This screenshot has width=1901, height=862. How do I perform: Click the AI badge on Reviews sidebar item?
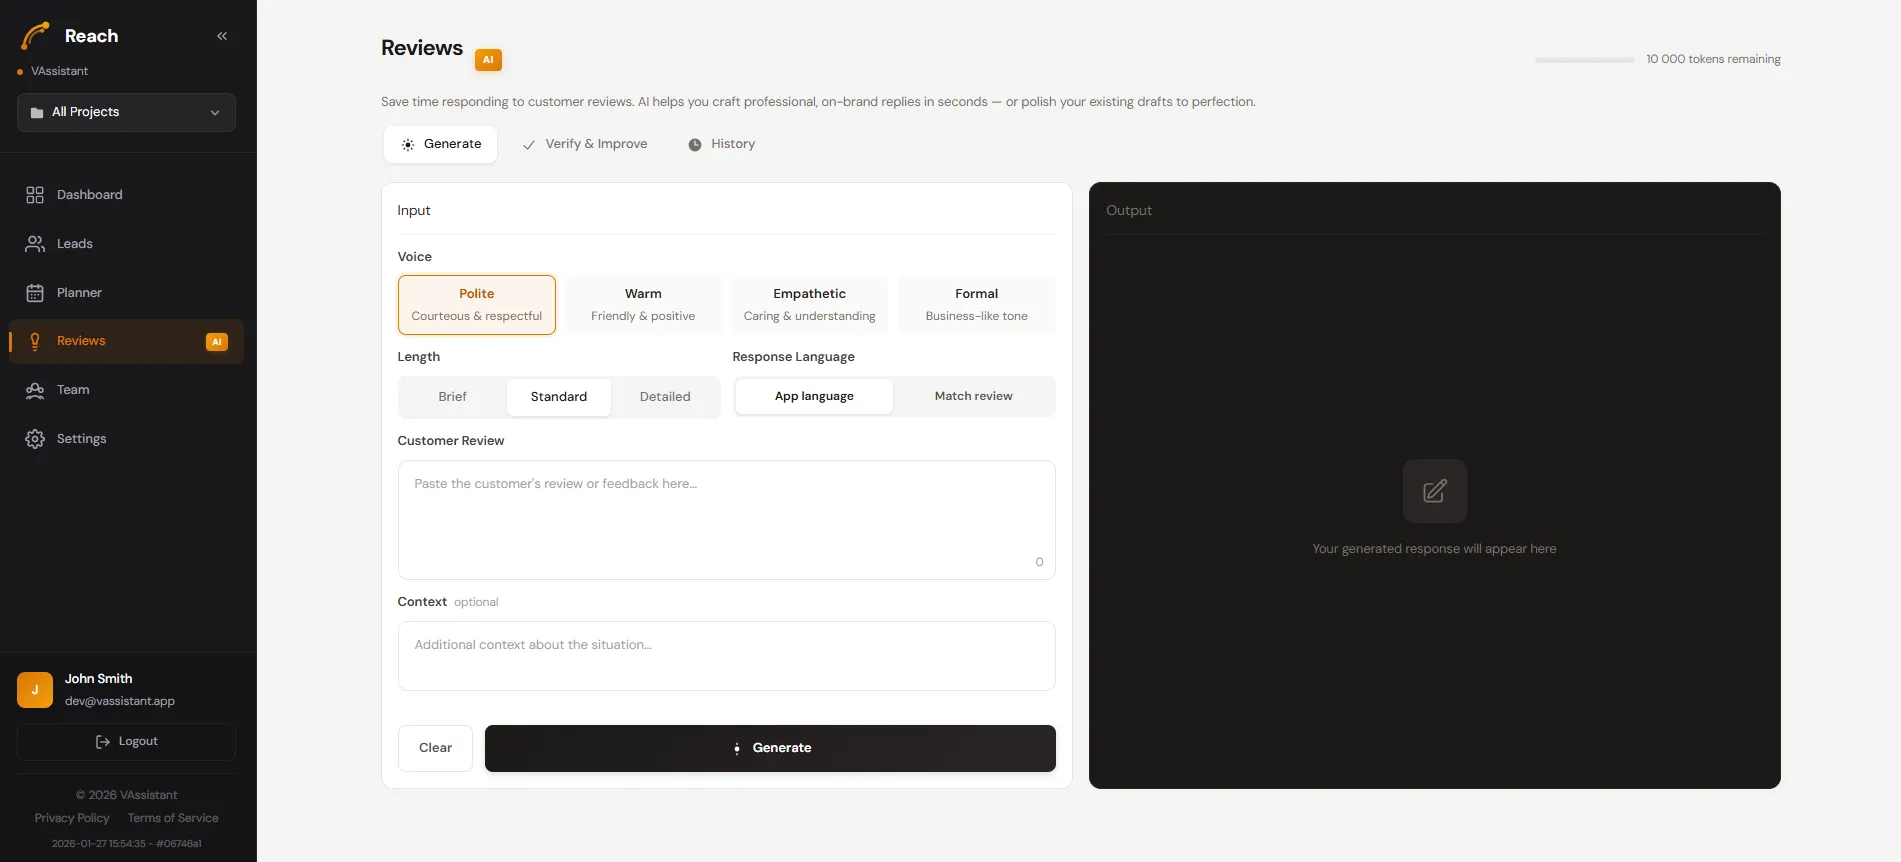[x=217, y=342]
